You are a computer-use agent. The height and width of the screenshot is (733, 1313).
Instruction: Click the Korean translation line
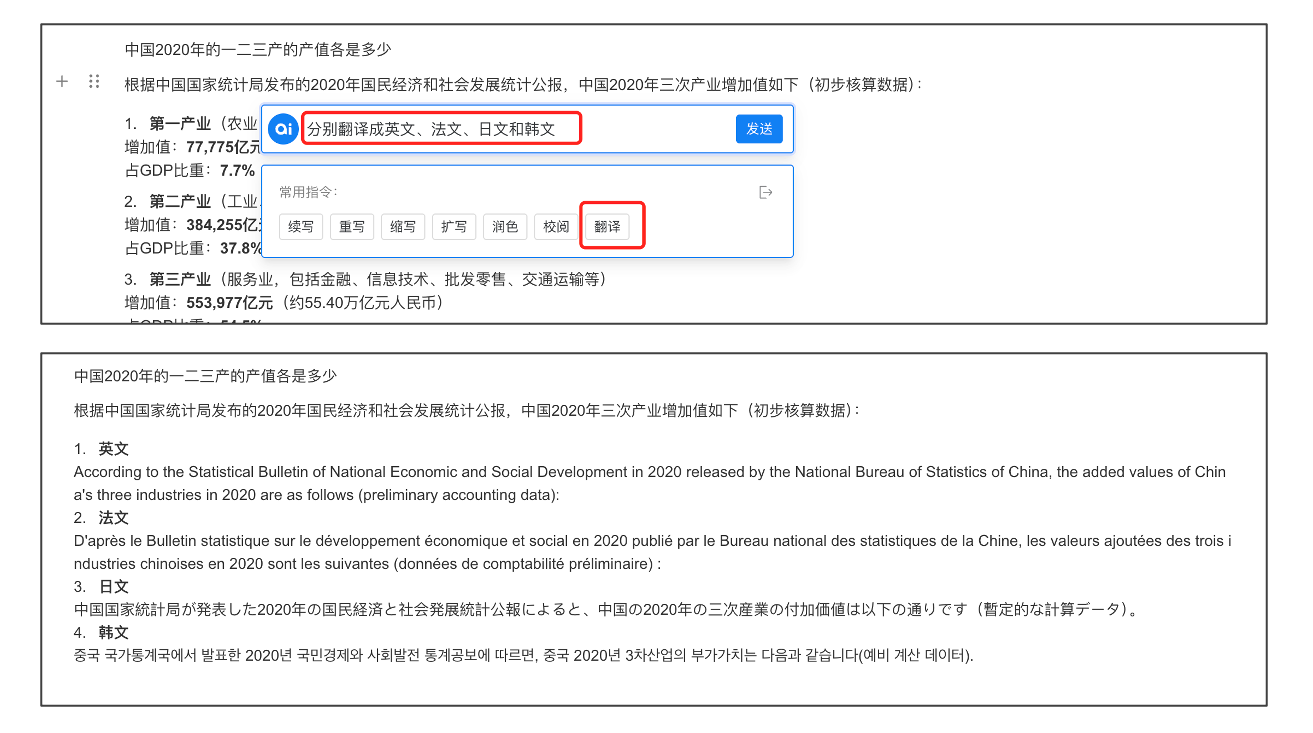click(524, 656)
